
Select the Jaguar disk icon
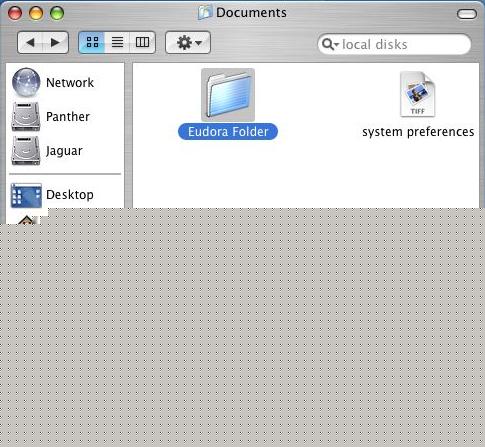click(26, 151)
